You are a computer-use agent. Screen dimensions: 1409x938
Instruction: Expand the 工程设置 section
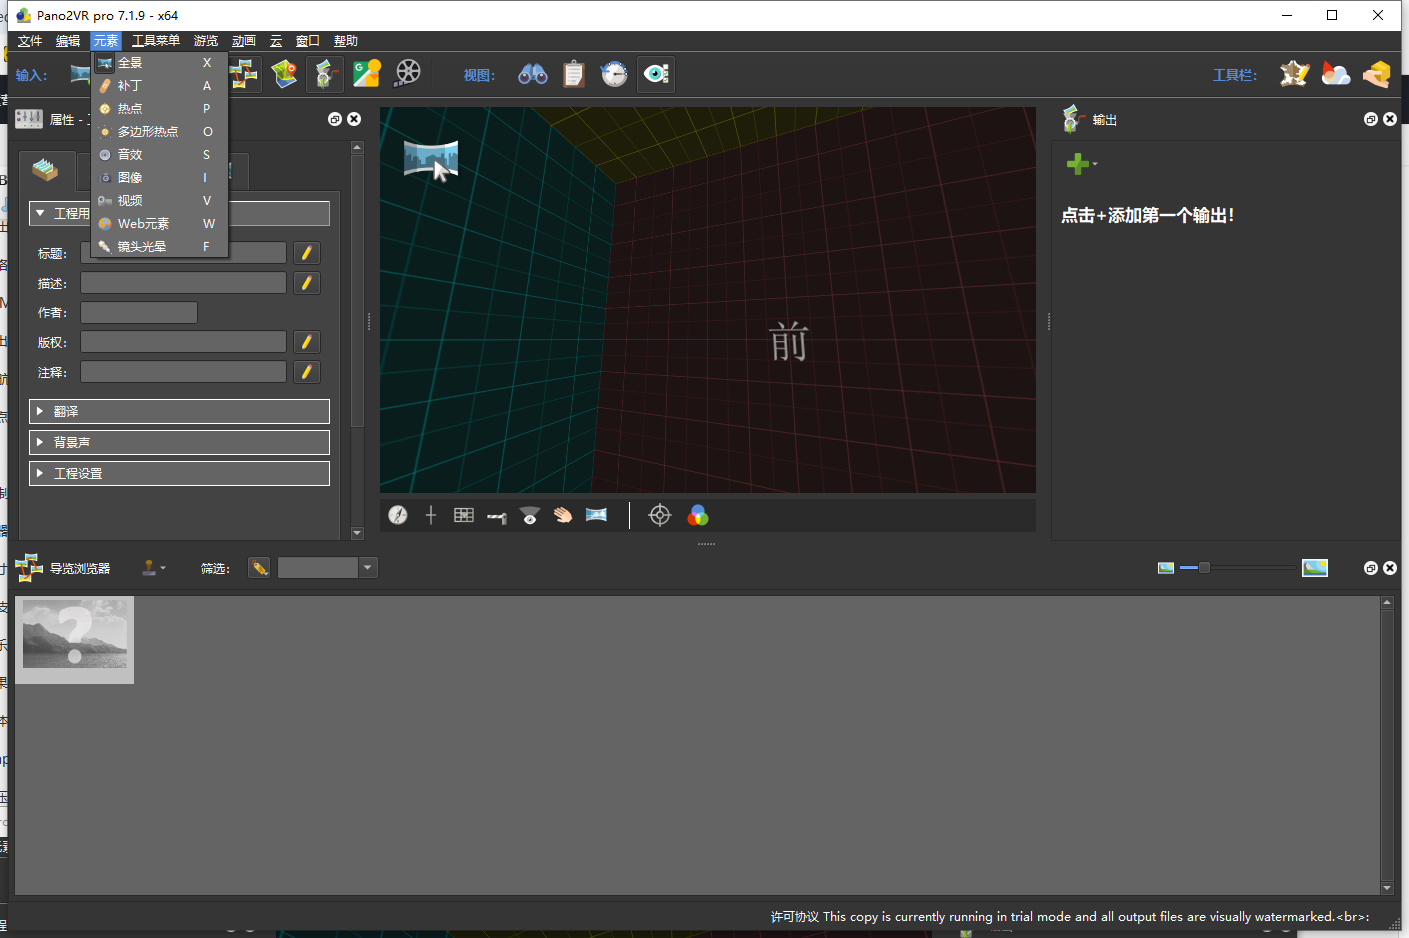tap(179, 473)
